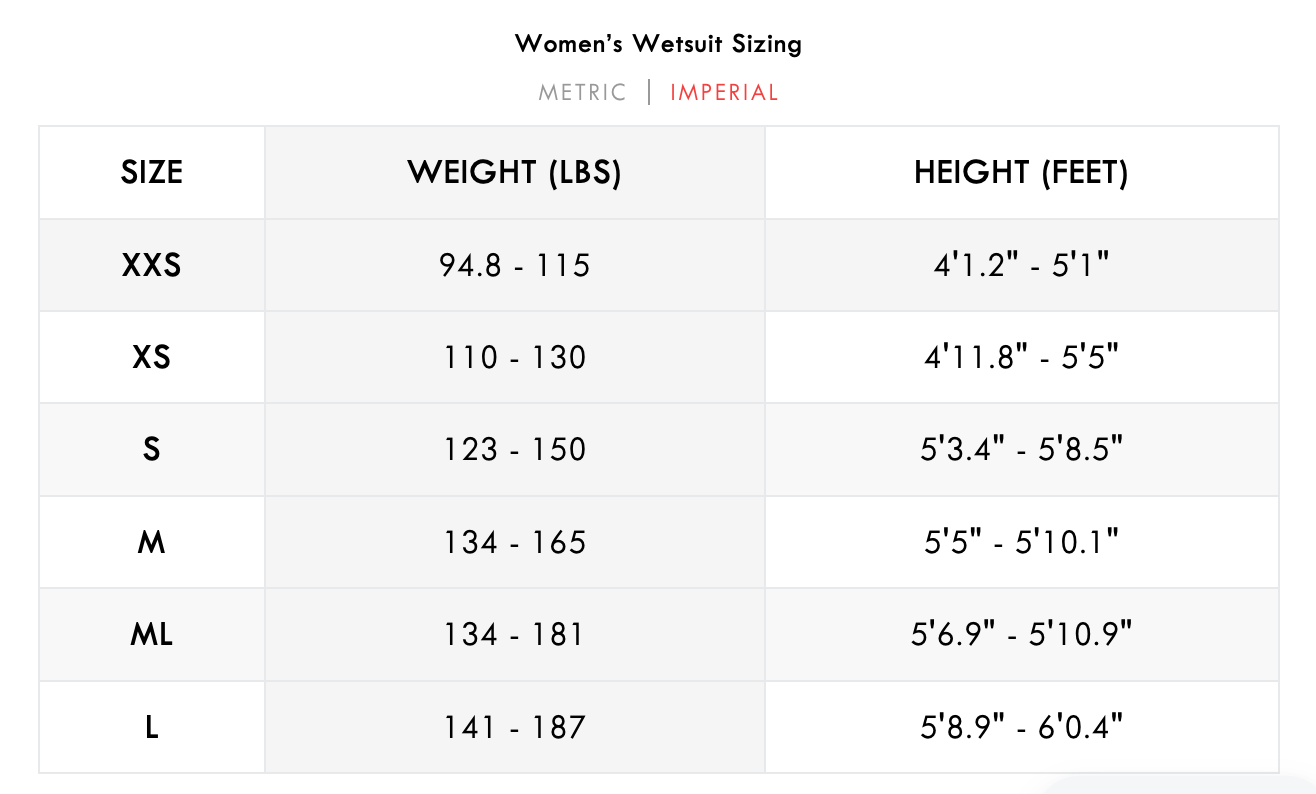The width and height of the screenshot is (1316, 794).
Task: Select the 123 - 150 weight value
Action: click(x=514, y=449)
